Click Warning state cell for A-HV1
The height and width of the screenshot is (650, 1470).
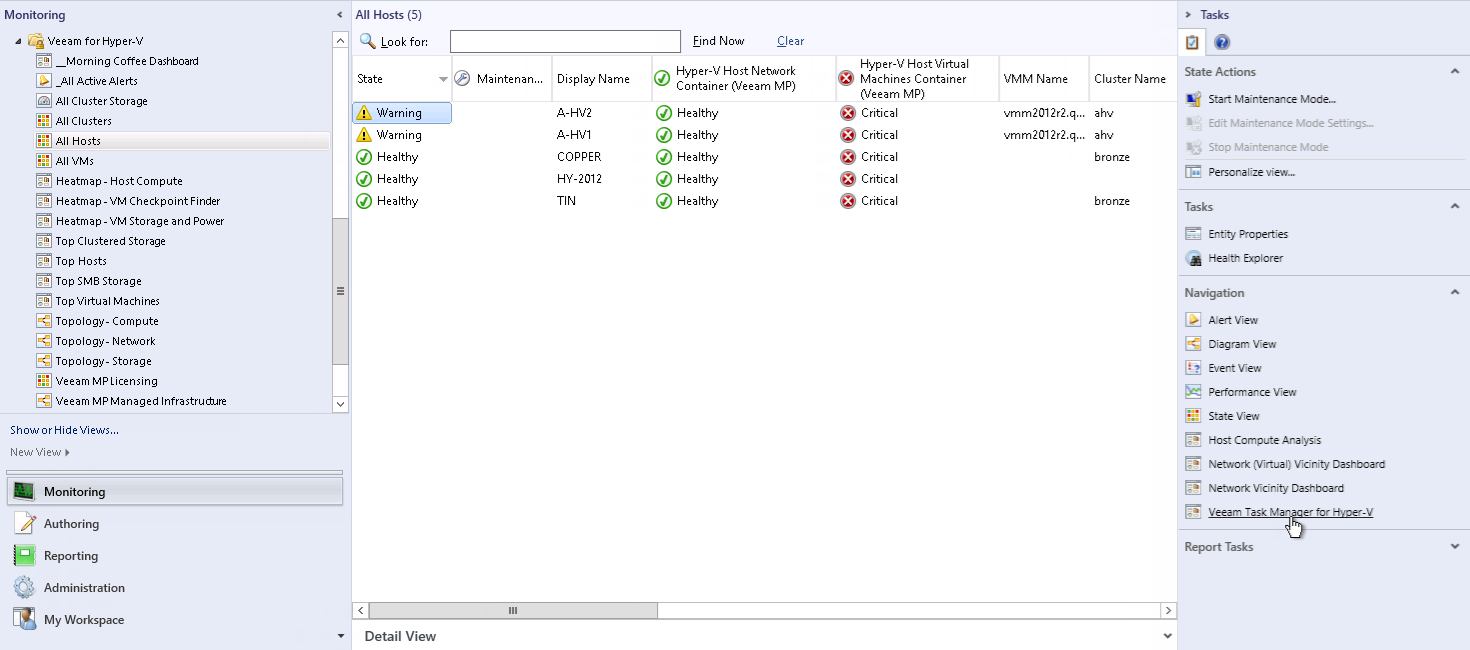click(x=401, y=135)
